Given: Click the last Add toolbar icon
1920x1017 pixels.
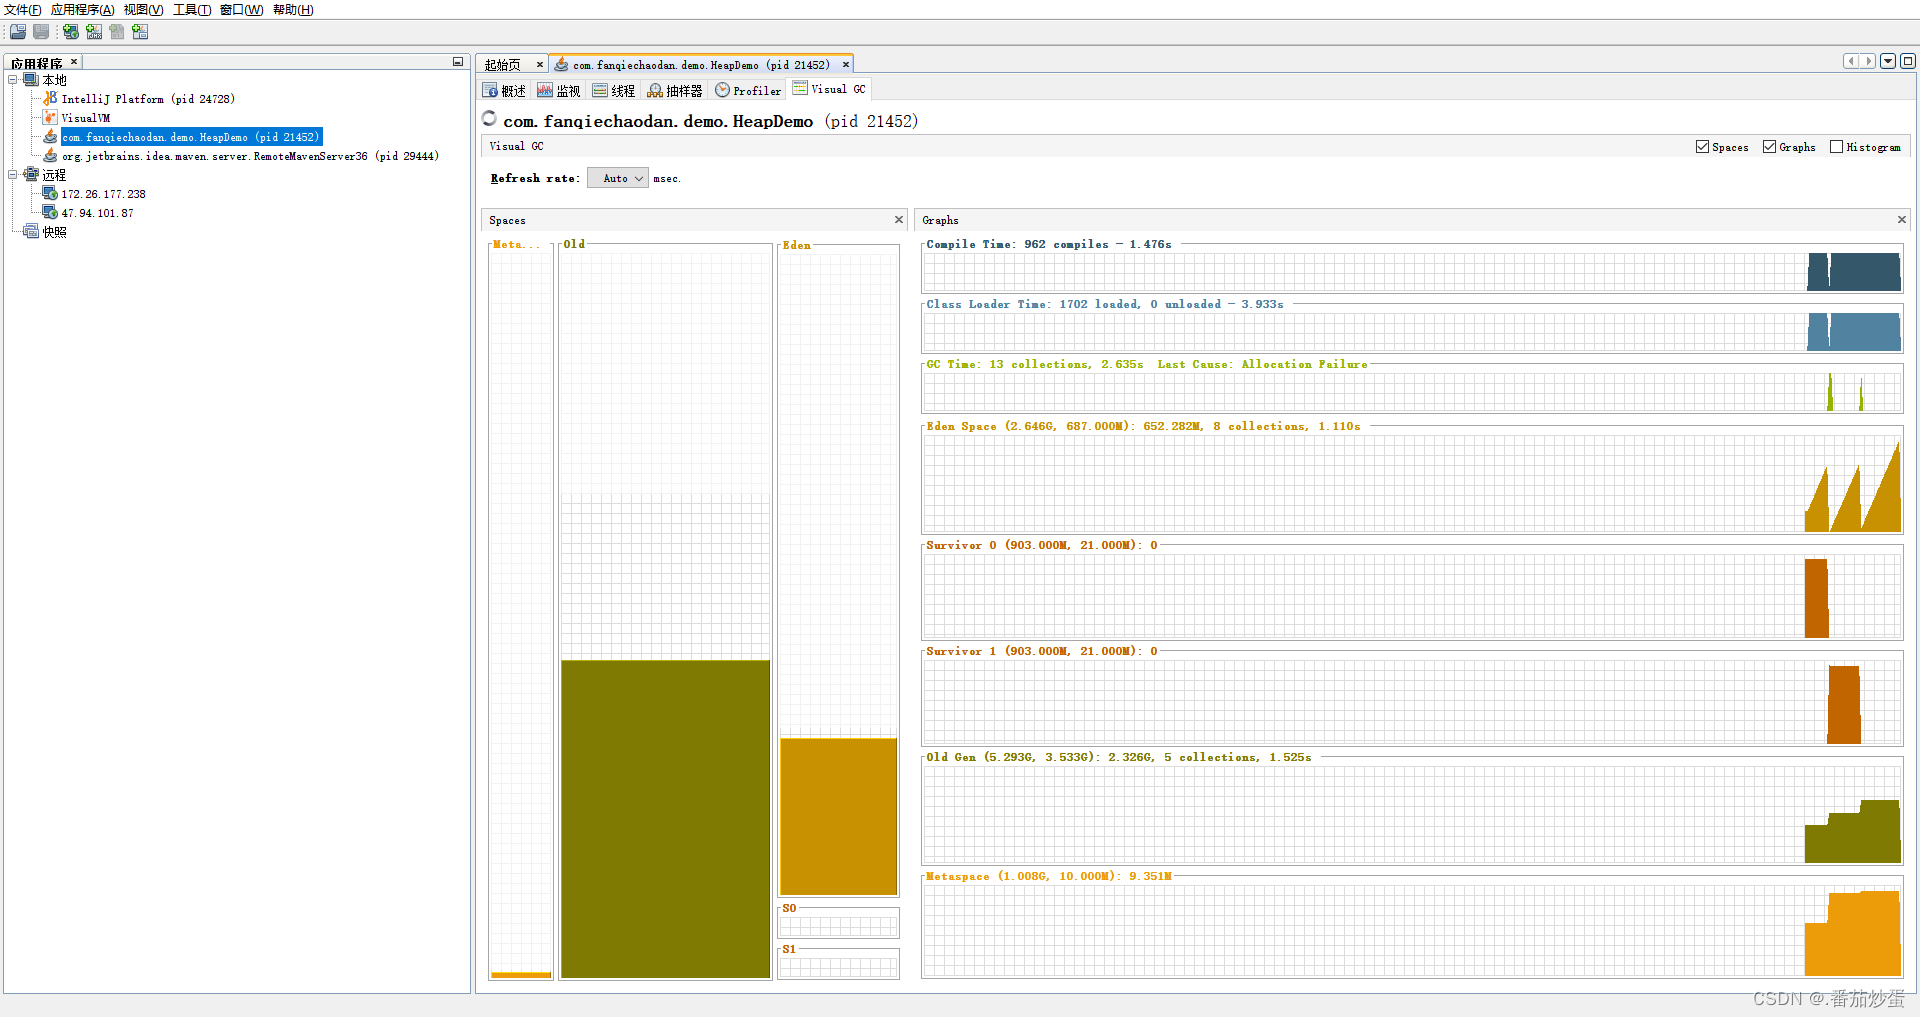Looking at the screenshot, I should [140, 32].
